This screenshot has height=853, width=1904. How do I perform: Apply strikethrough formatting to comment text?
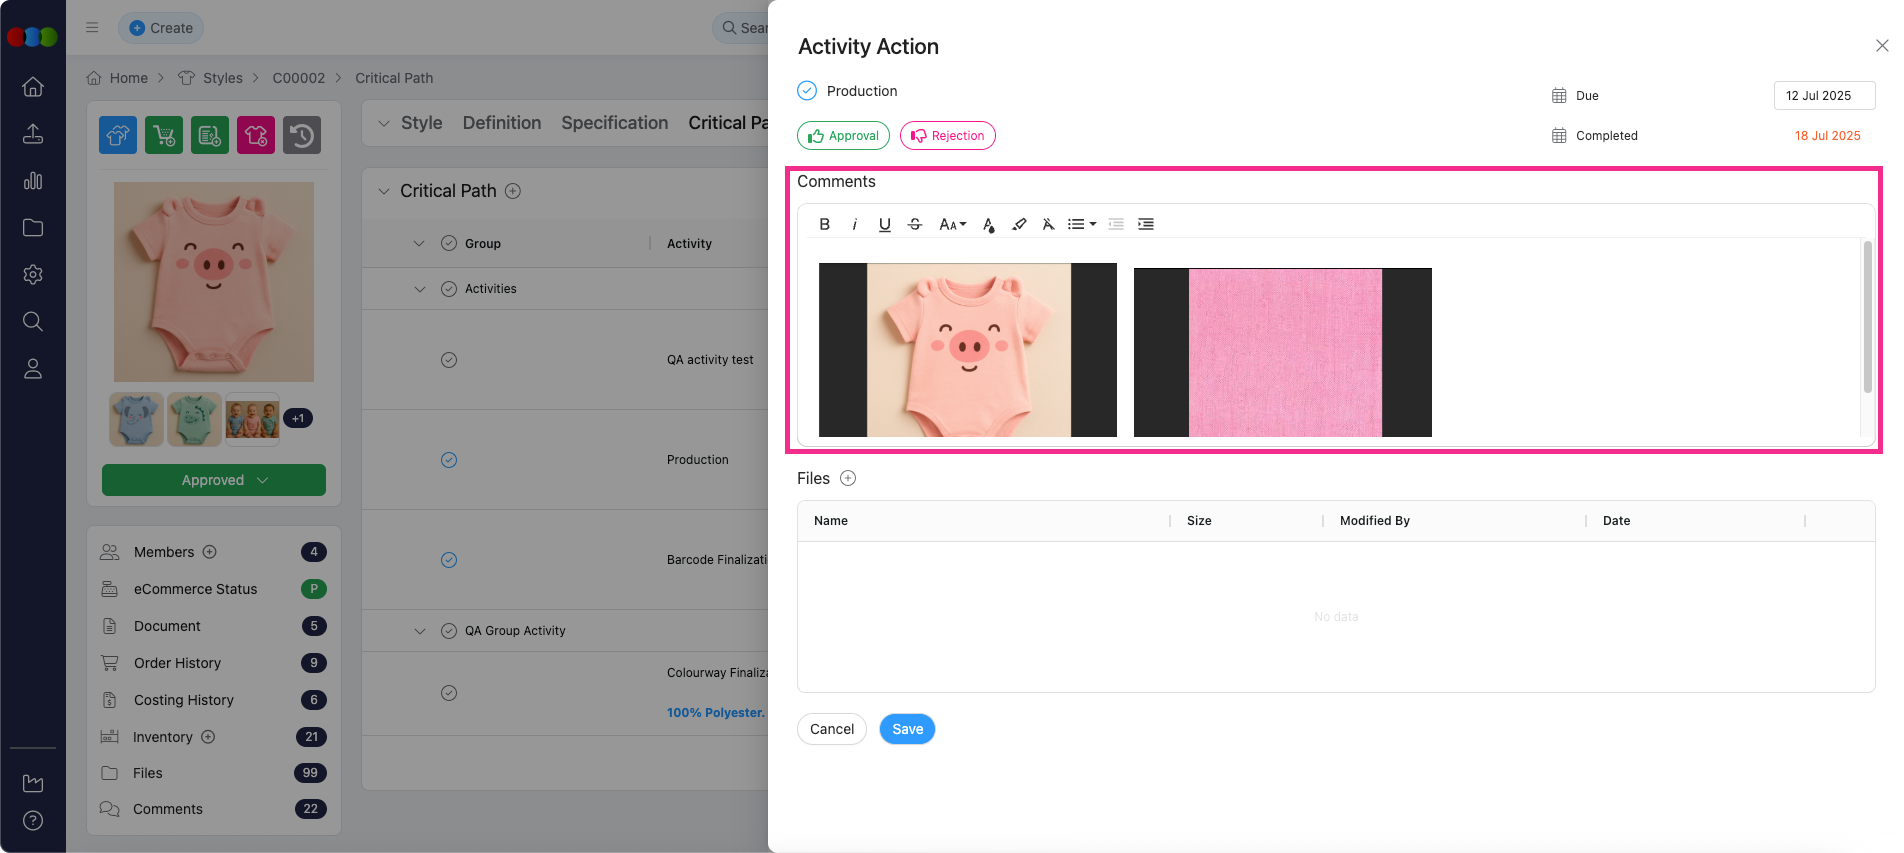coord(914,224)
